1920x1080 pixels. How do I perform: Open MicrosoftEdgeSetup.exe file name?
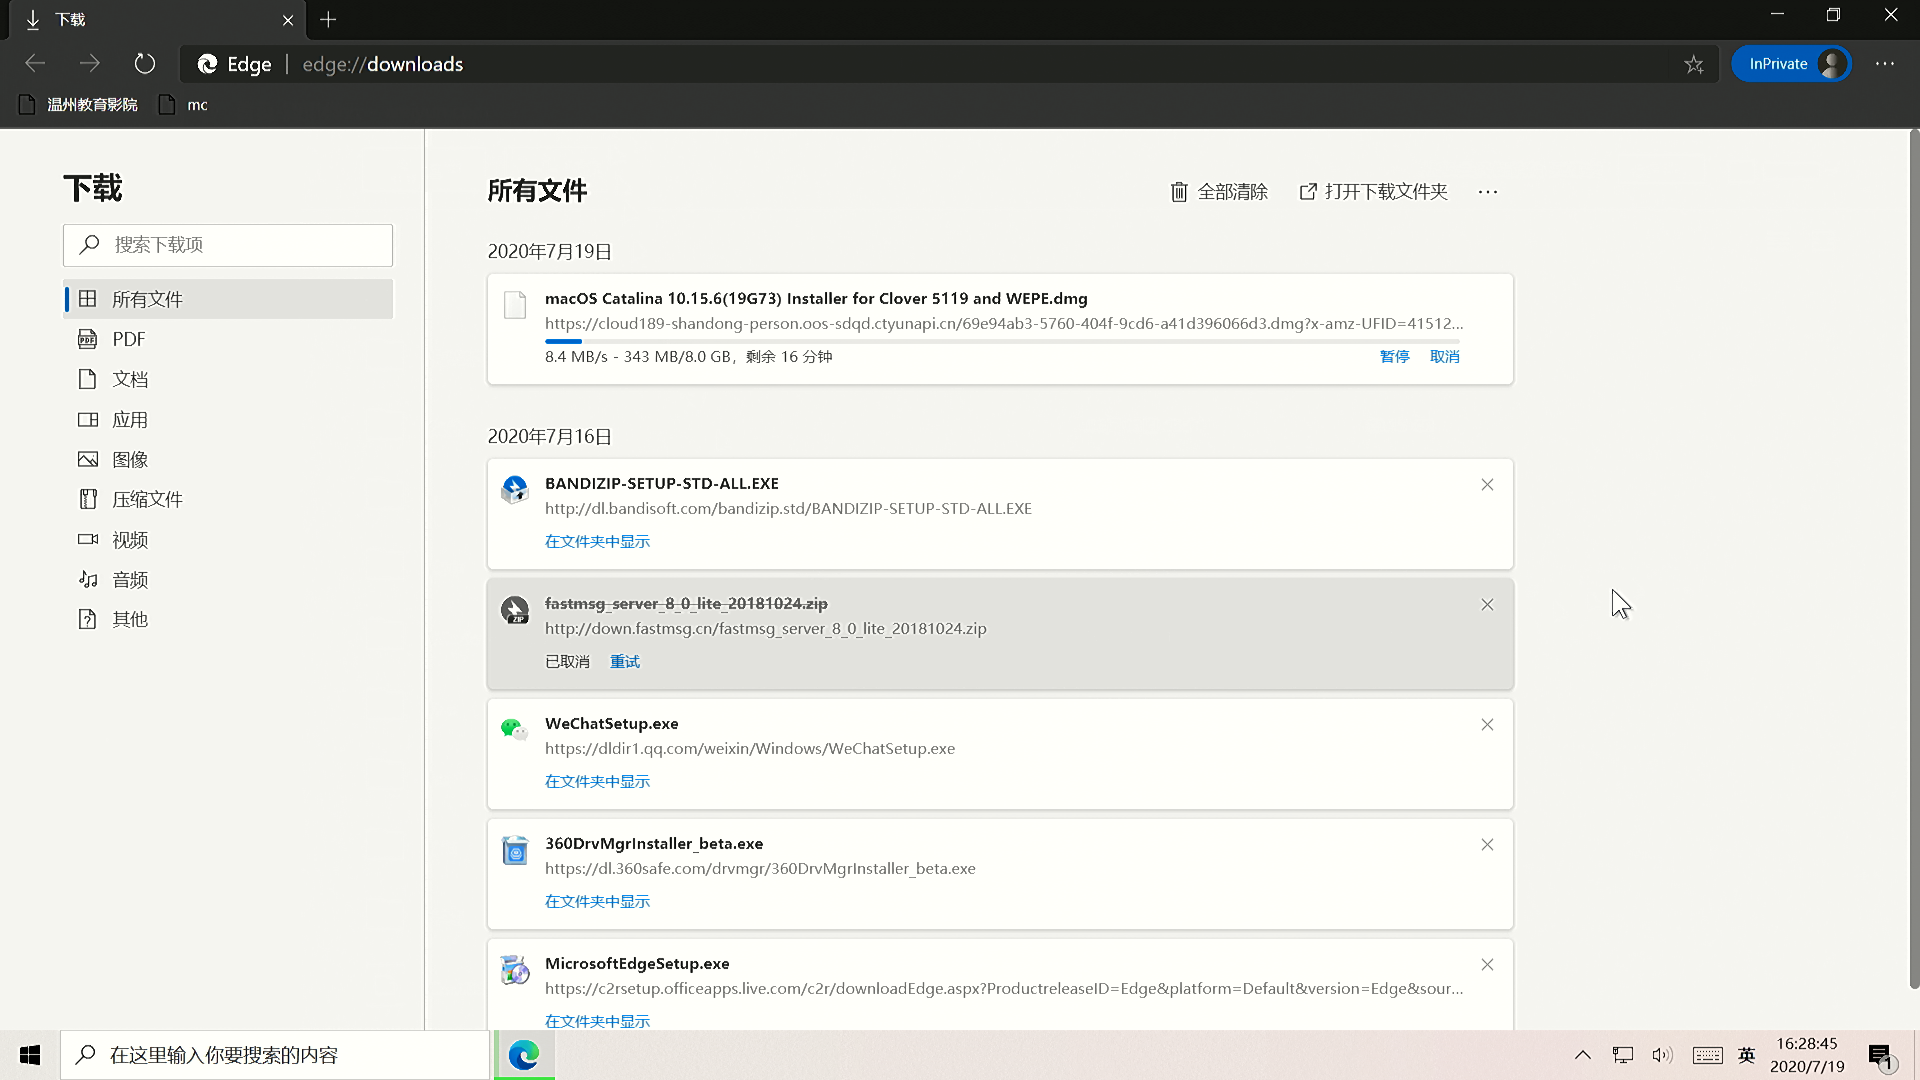pyautogui.click(x=637, y=964)
